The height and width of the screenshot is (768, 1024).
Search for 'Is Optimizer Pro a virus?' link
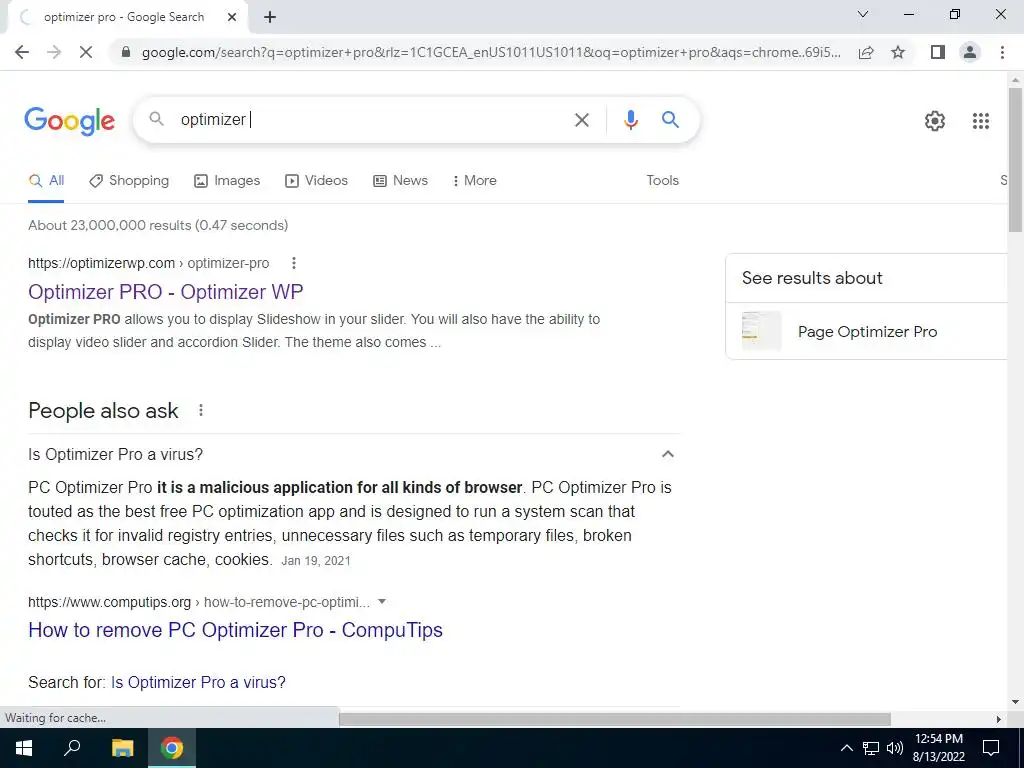click(x=198, y=682)
